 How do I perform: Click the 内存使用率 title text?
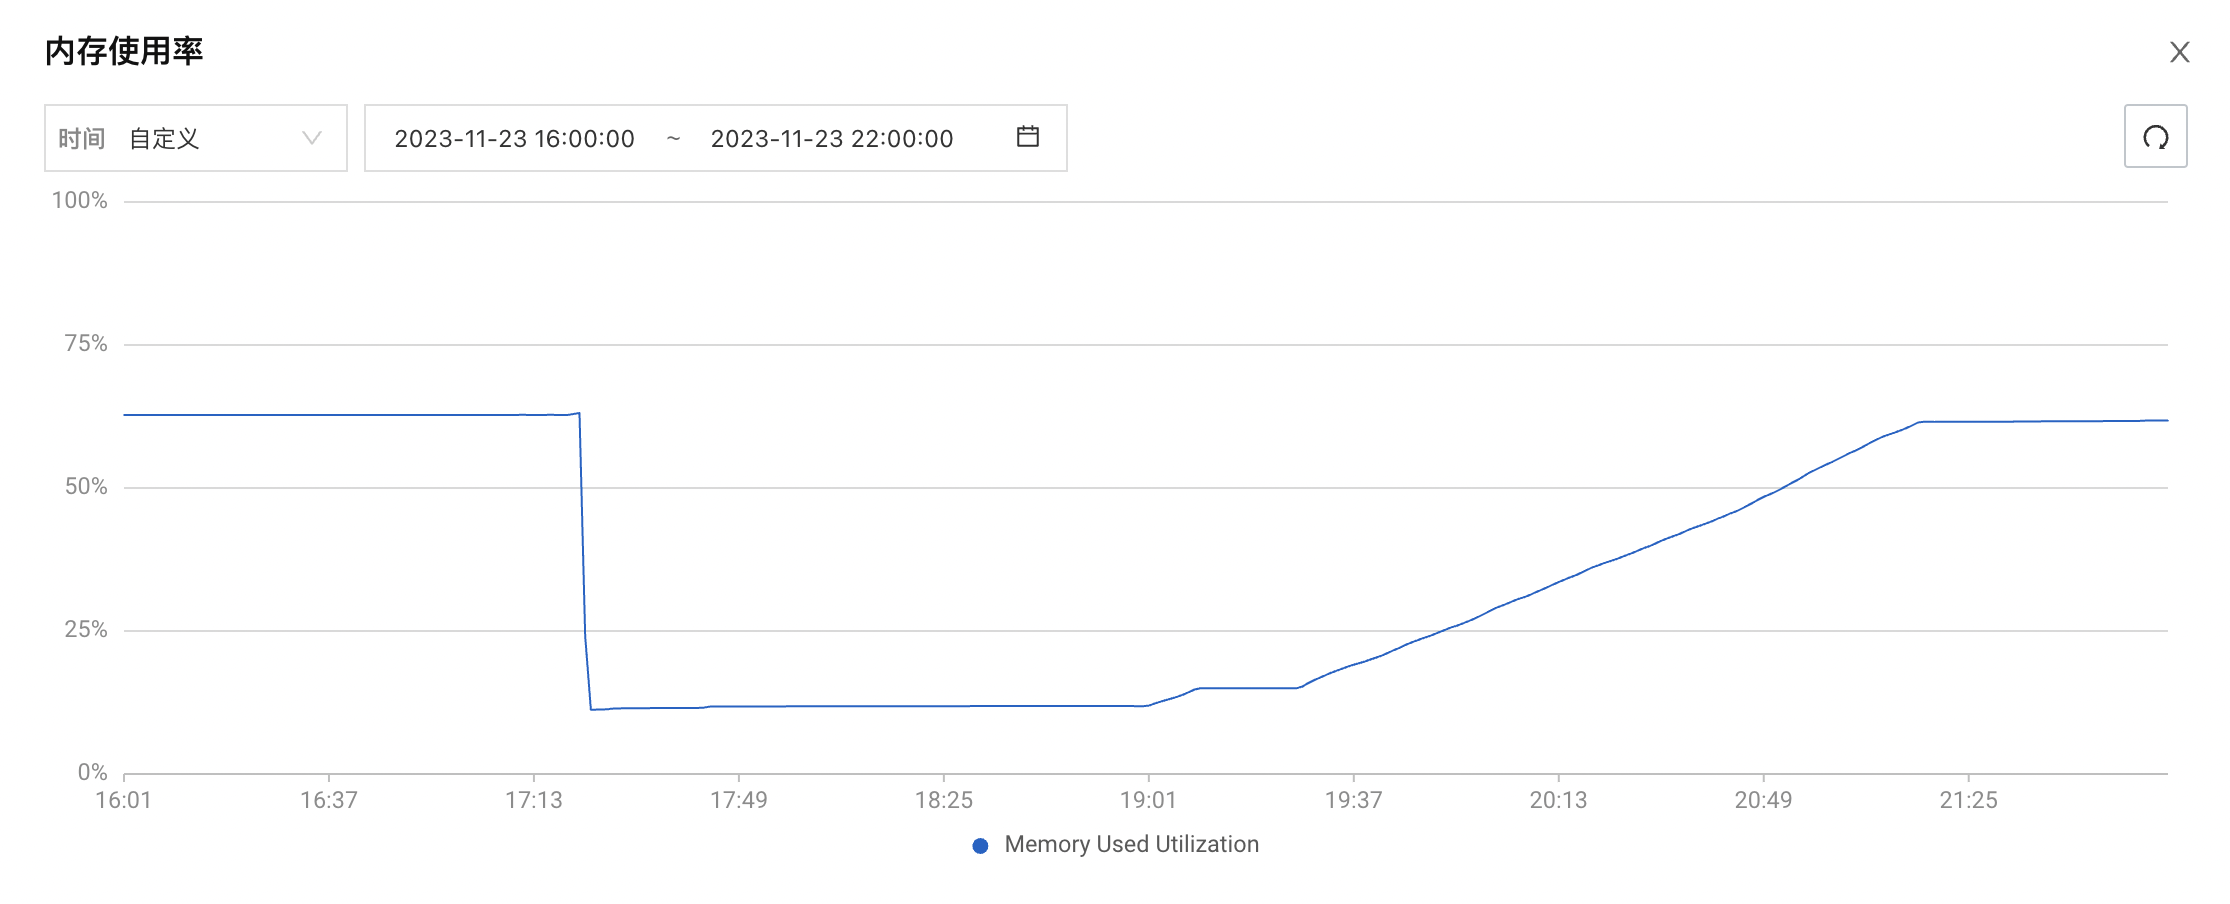click(x=124, y=51)
